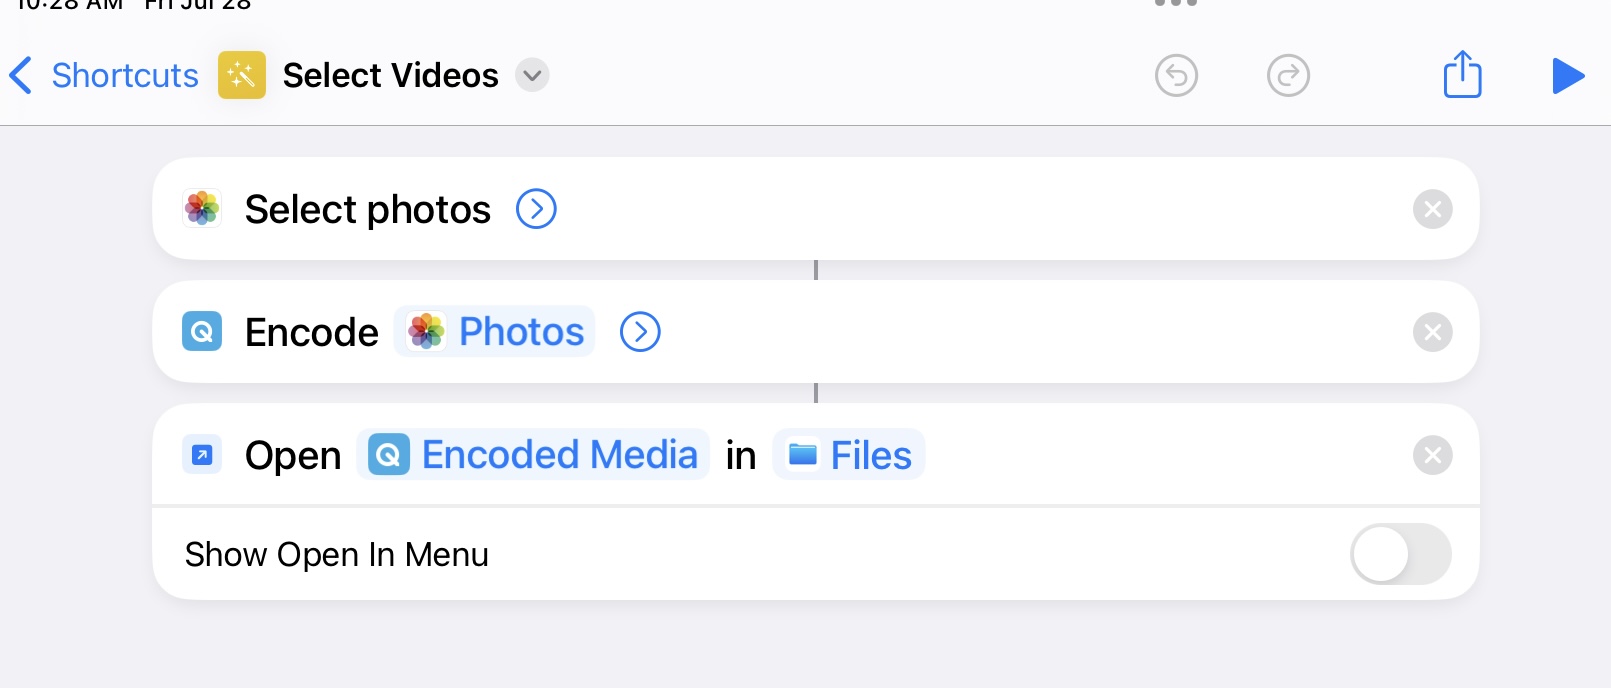Expand Select photos action options
Viewport: 1611px width, 688px height.
536,209
